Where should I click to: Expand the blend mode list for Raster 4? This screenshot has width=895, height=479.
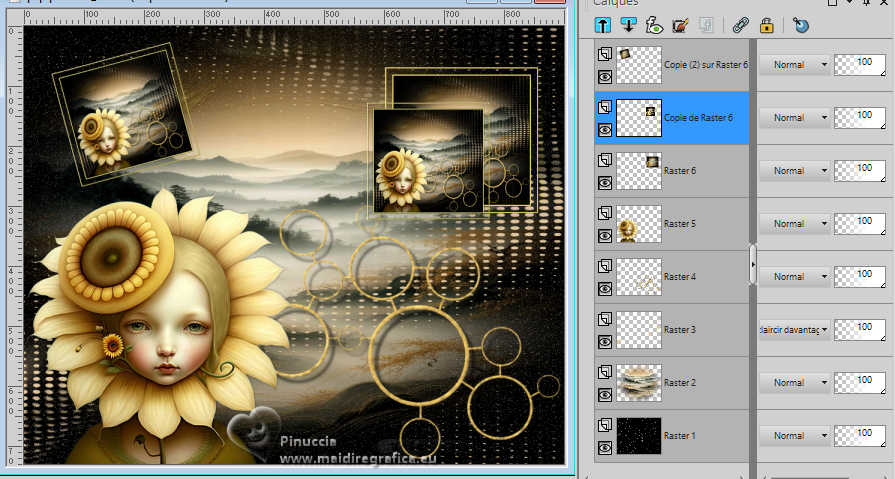[795, 277]
